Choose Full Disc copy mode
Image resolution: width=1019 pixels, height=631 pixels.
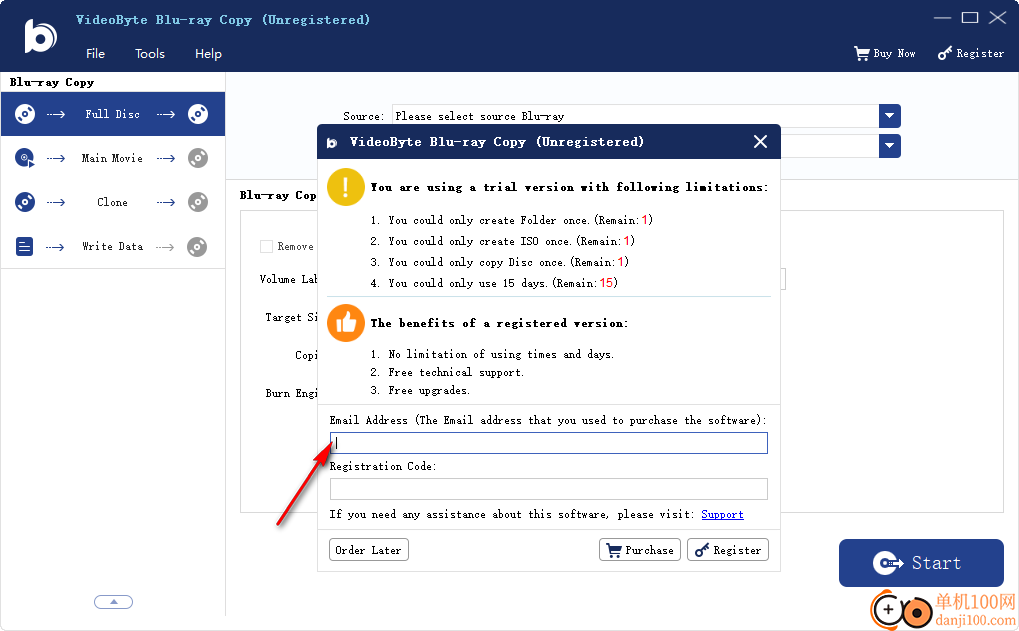113,114
